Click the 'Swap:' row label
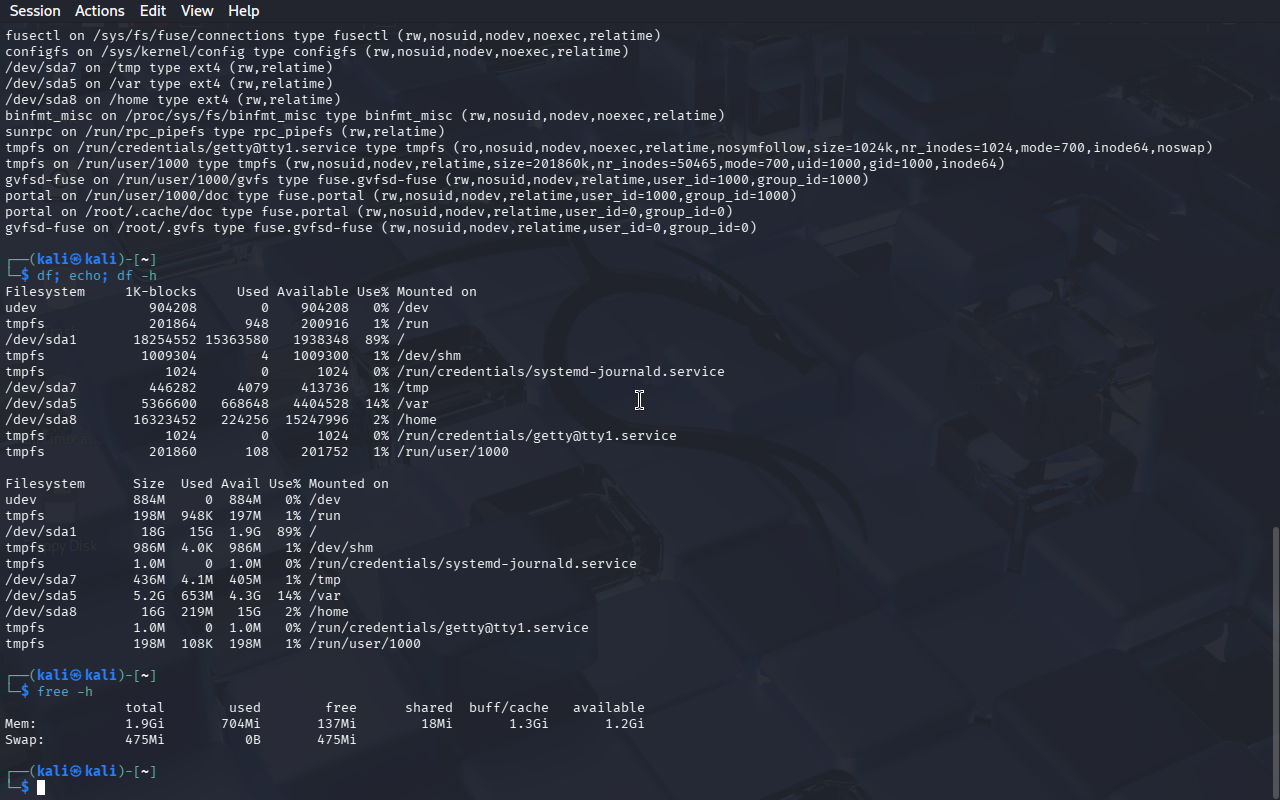This screenshot has height=800, width=1280. pyautogui.click(x=25, y=740)
